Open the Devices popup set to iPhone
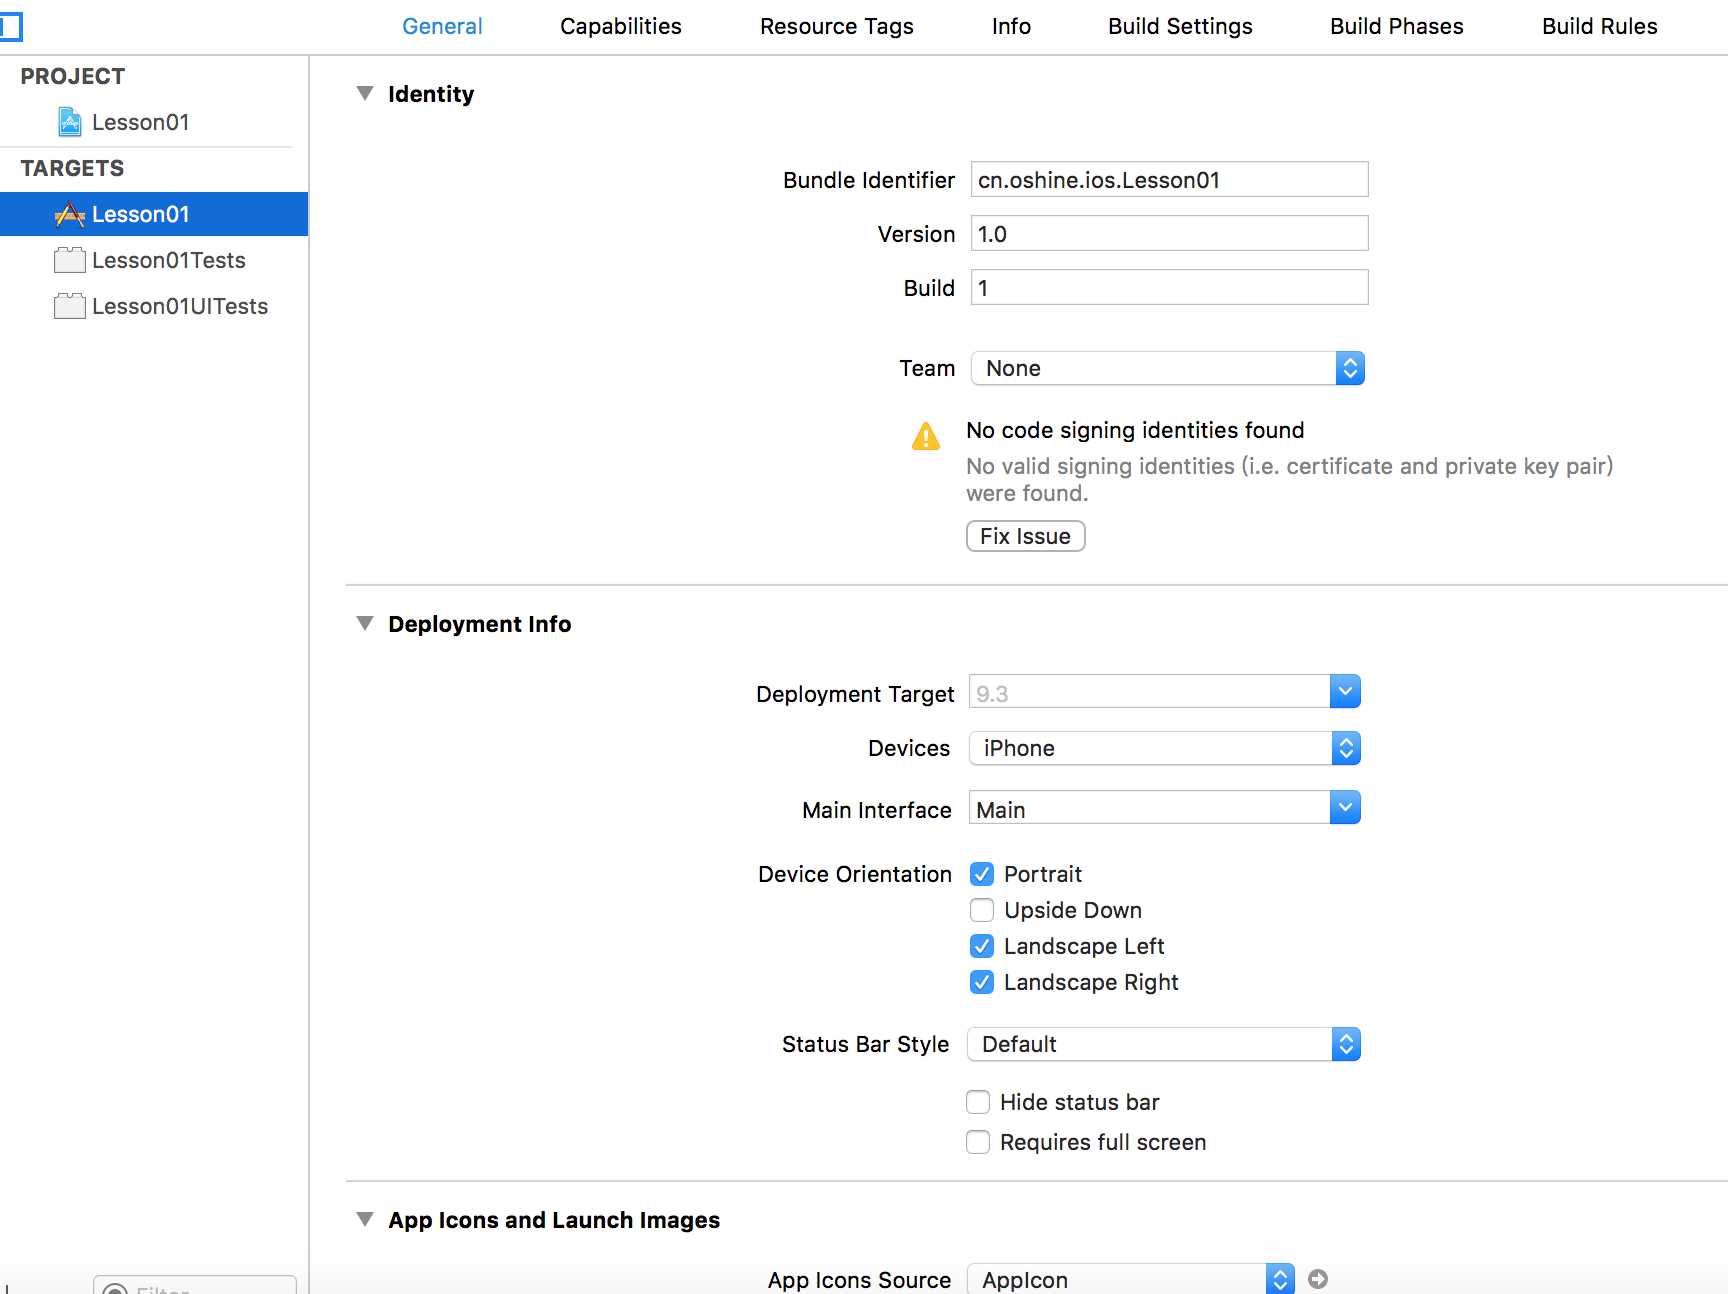The width and height of the screenshot is (1728, 1294). tap(1164, 749)
